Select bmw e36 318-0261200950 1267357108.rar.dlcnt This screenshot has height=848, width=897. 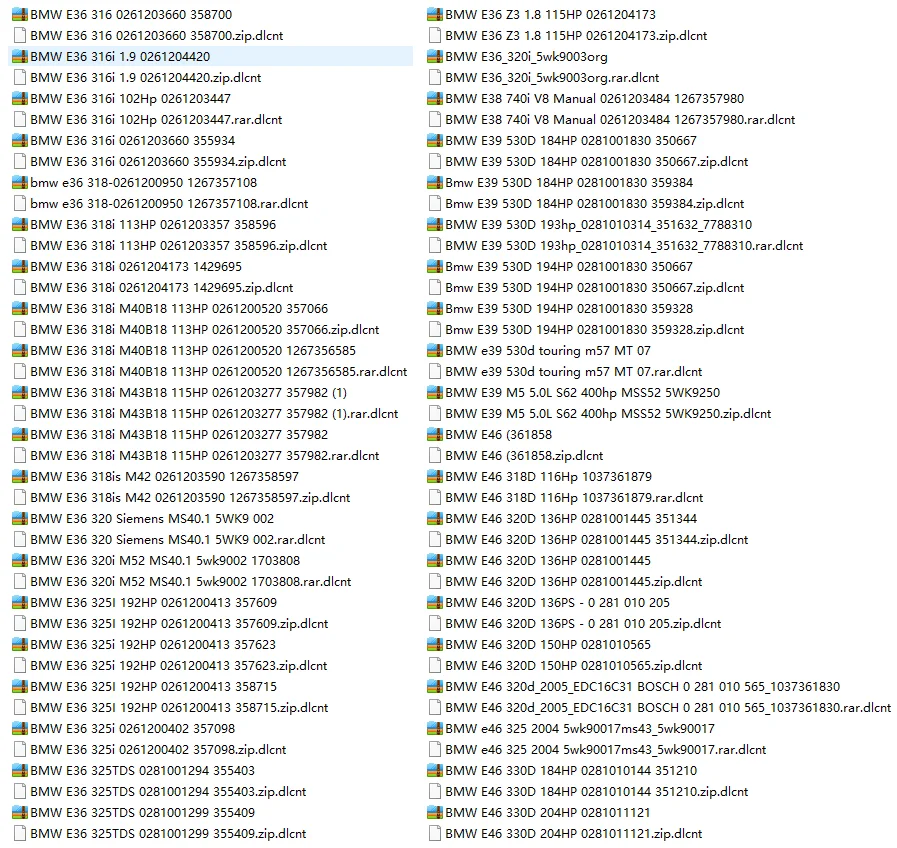(x=160, y=204)
